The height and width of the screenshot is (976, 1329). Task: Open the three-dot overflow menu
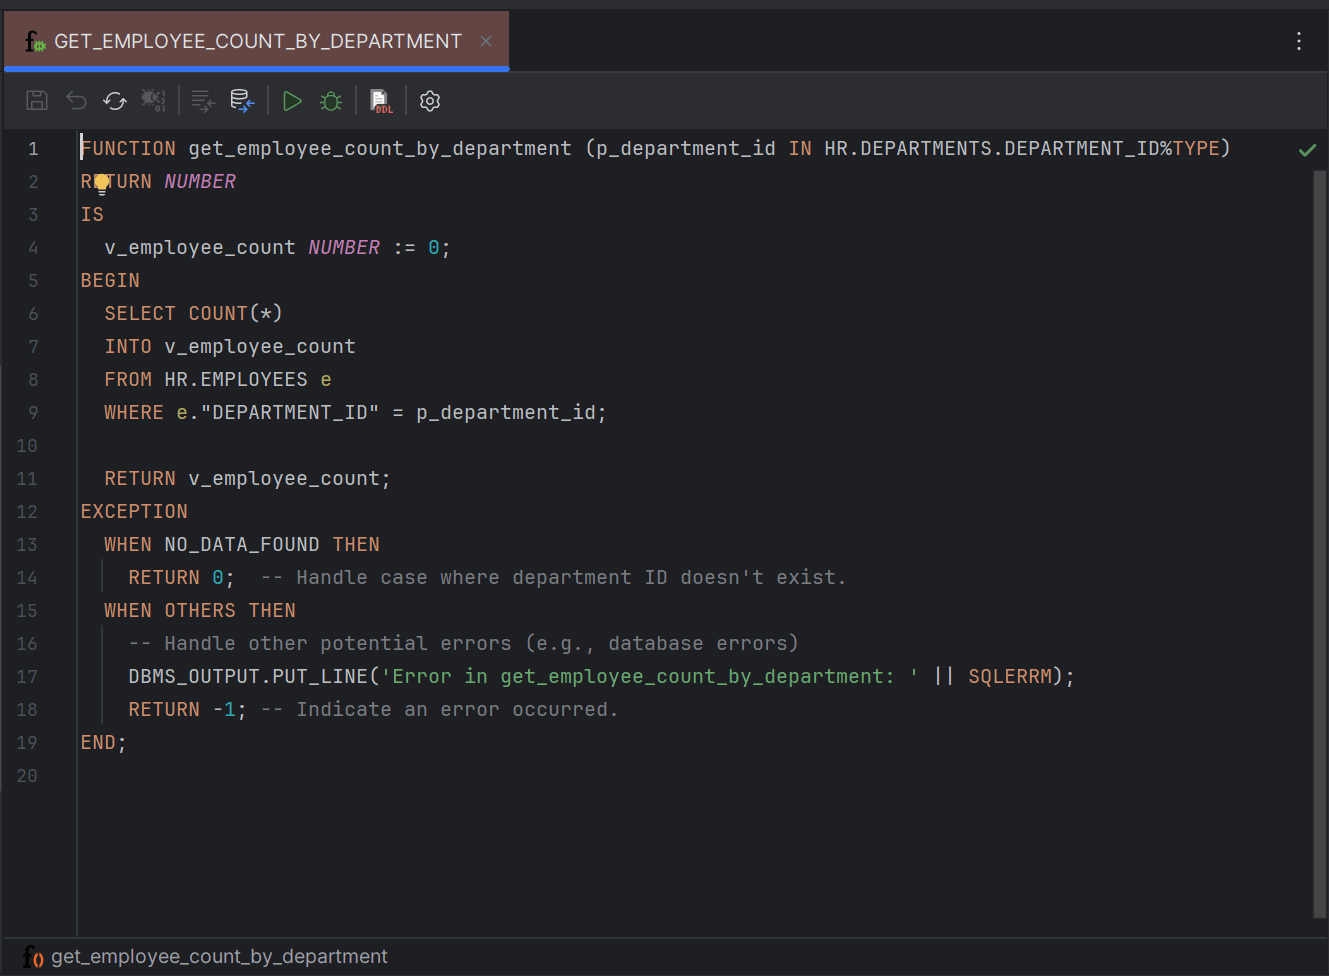1298,41
